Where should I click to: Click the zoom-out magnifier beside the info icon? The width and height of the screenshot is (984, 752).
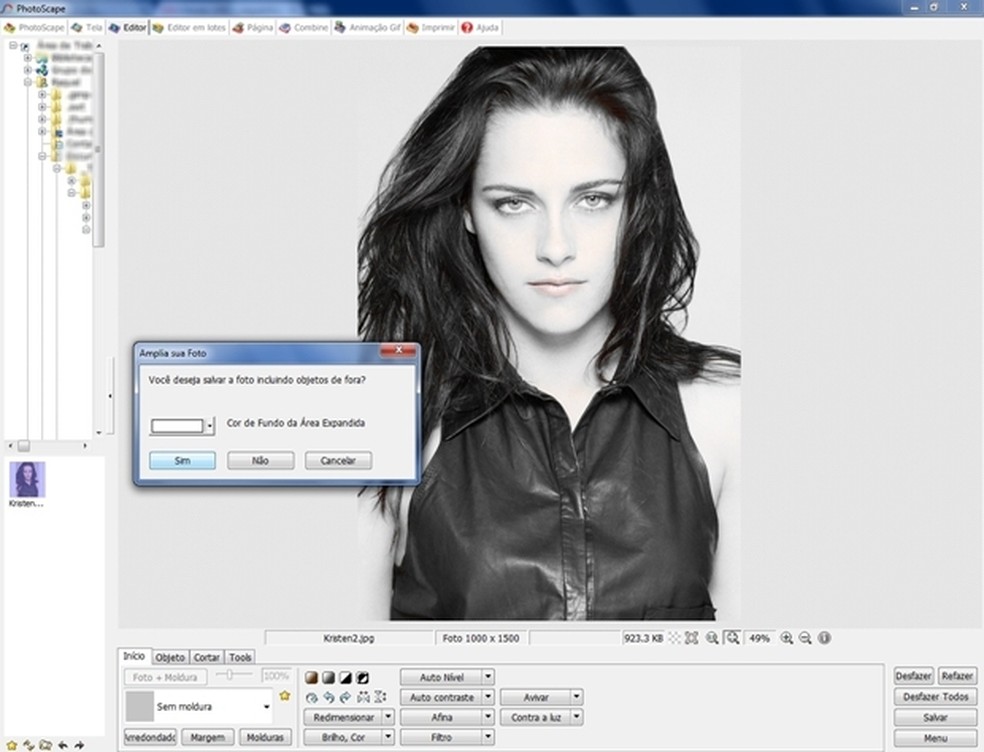point(805,638)
